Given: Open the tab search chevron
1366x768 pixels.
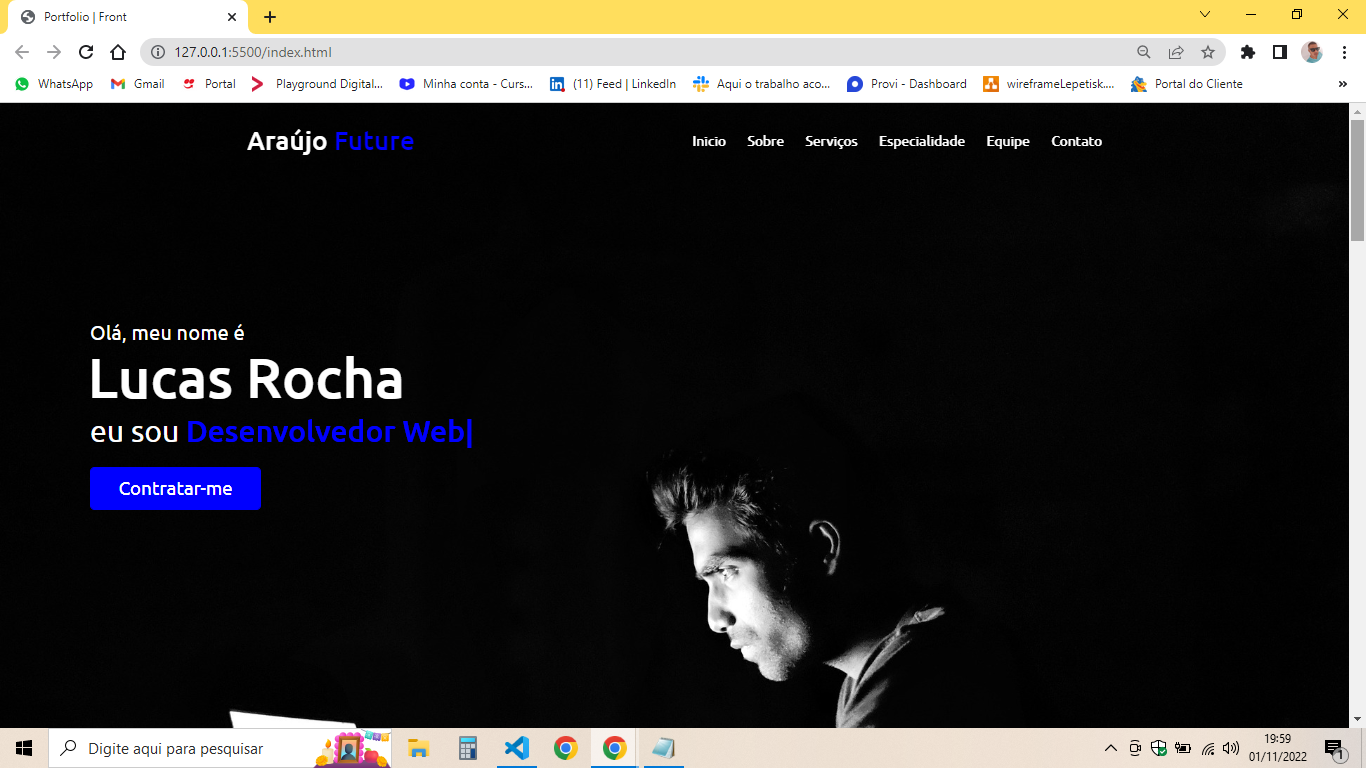Looking at the screenshot, I should (1205, 14).
